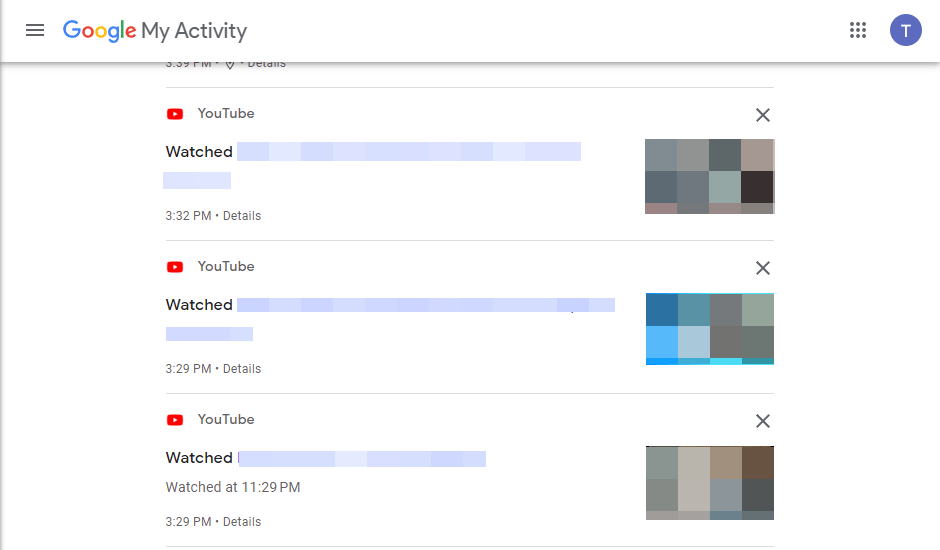Click the YouTube icon on the 3:32 PM entry
The image size is (940, 550).
click(x=175, y=114)
